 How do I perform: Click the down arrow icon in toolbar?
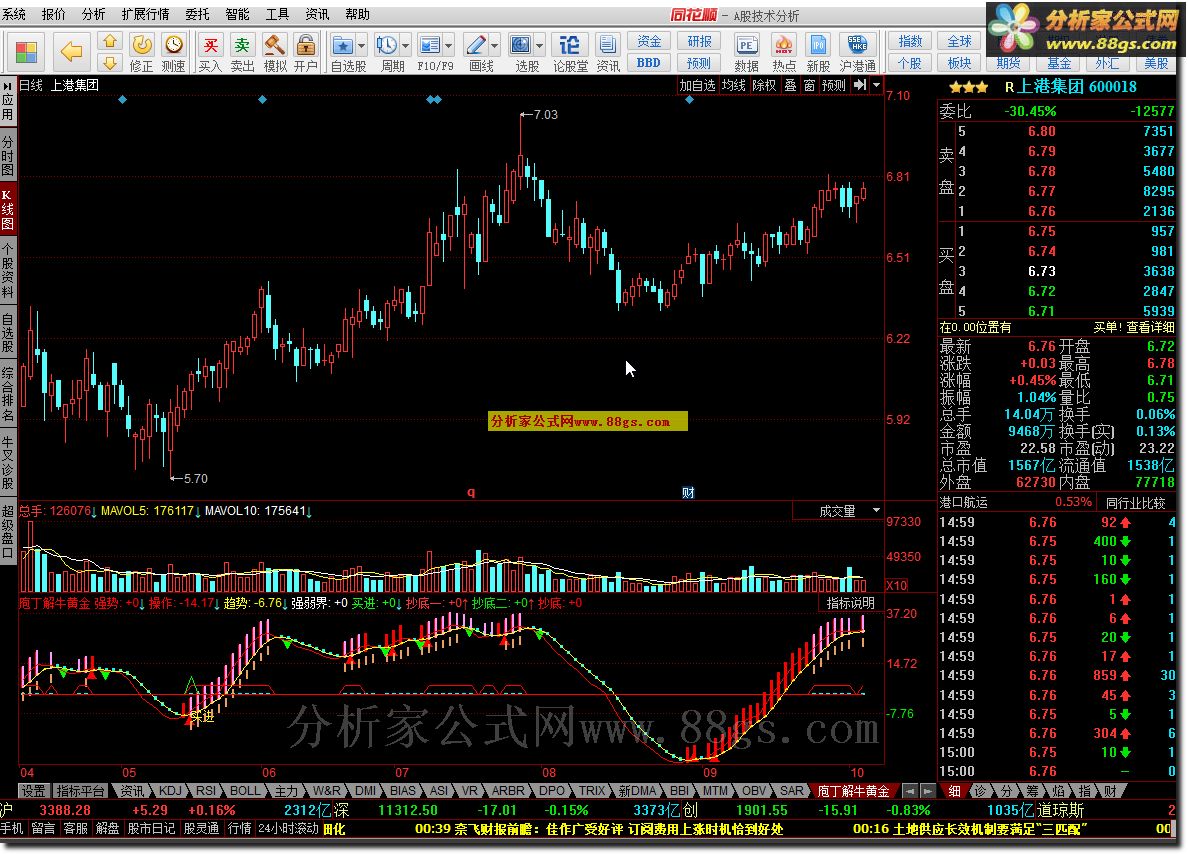(x=110, y=63)
